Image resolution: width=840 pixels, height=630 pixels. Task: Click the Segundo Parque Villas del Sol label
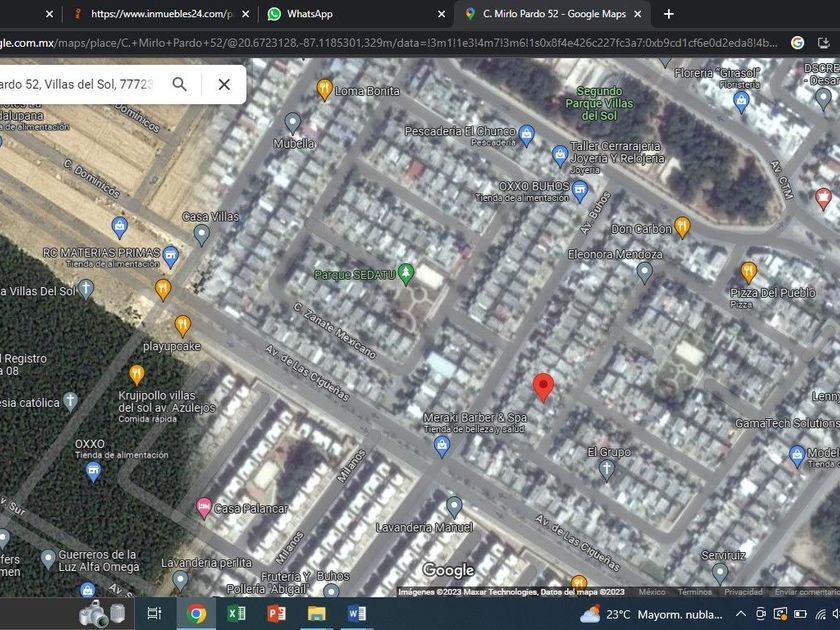[599, 103]
